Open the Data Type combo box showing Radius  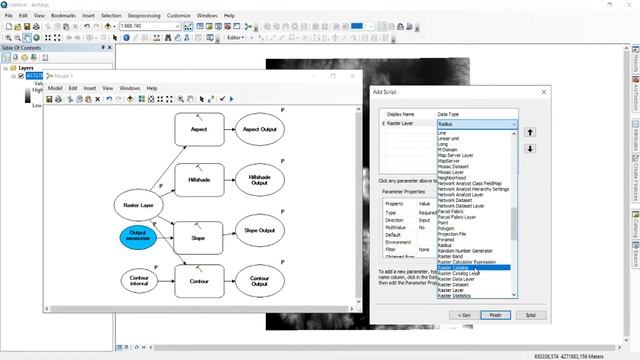(477, 124)
